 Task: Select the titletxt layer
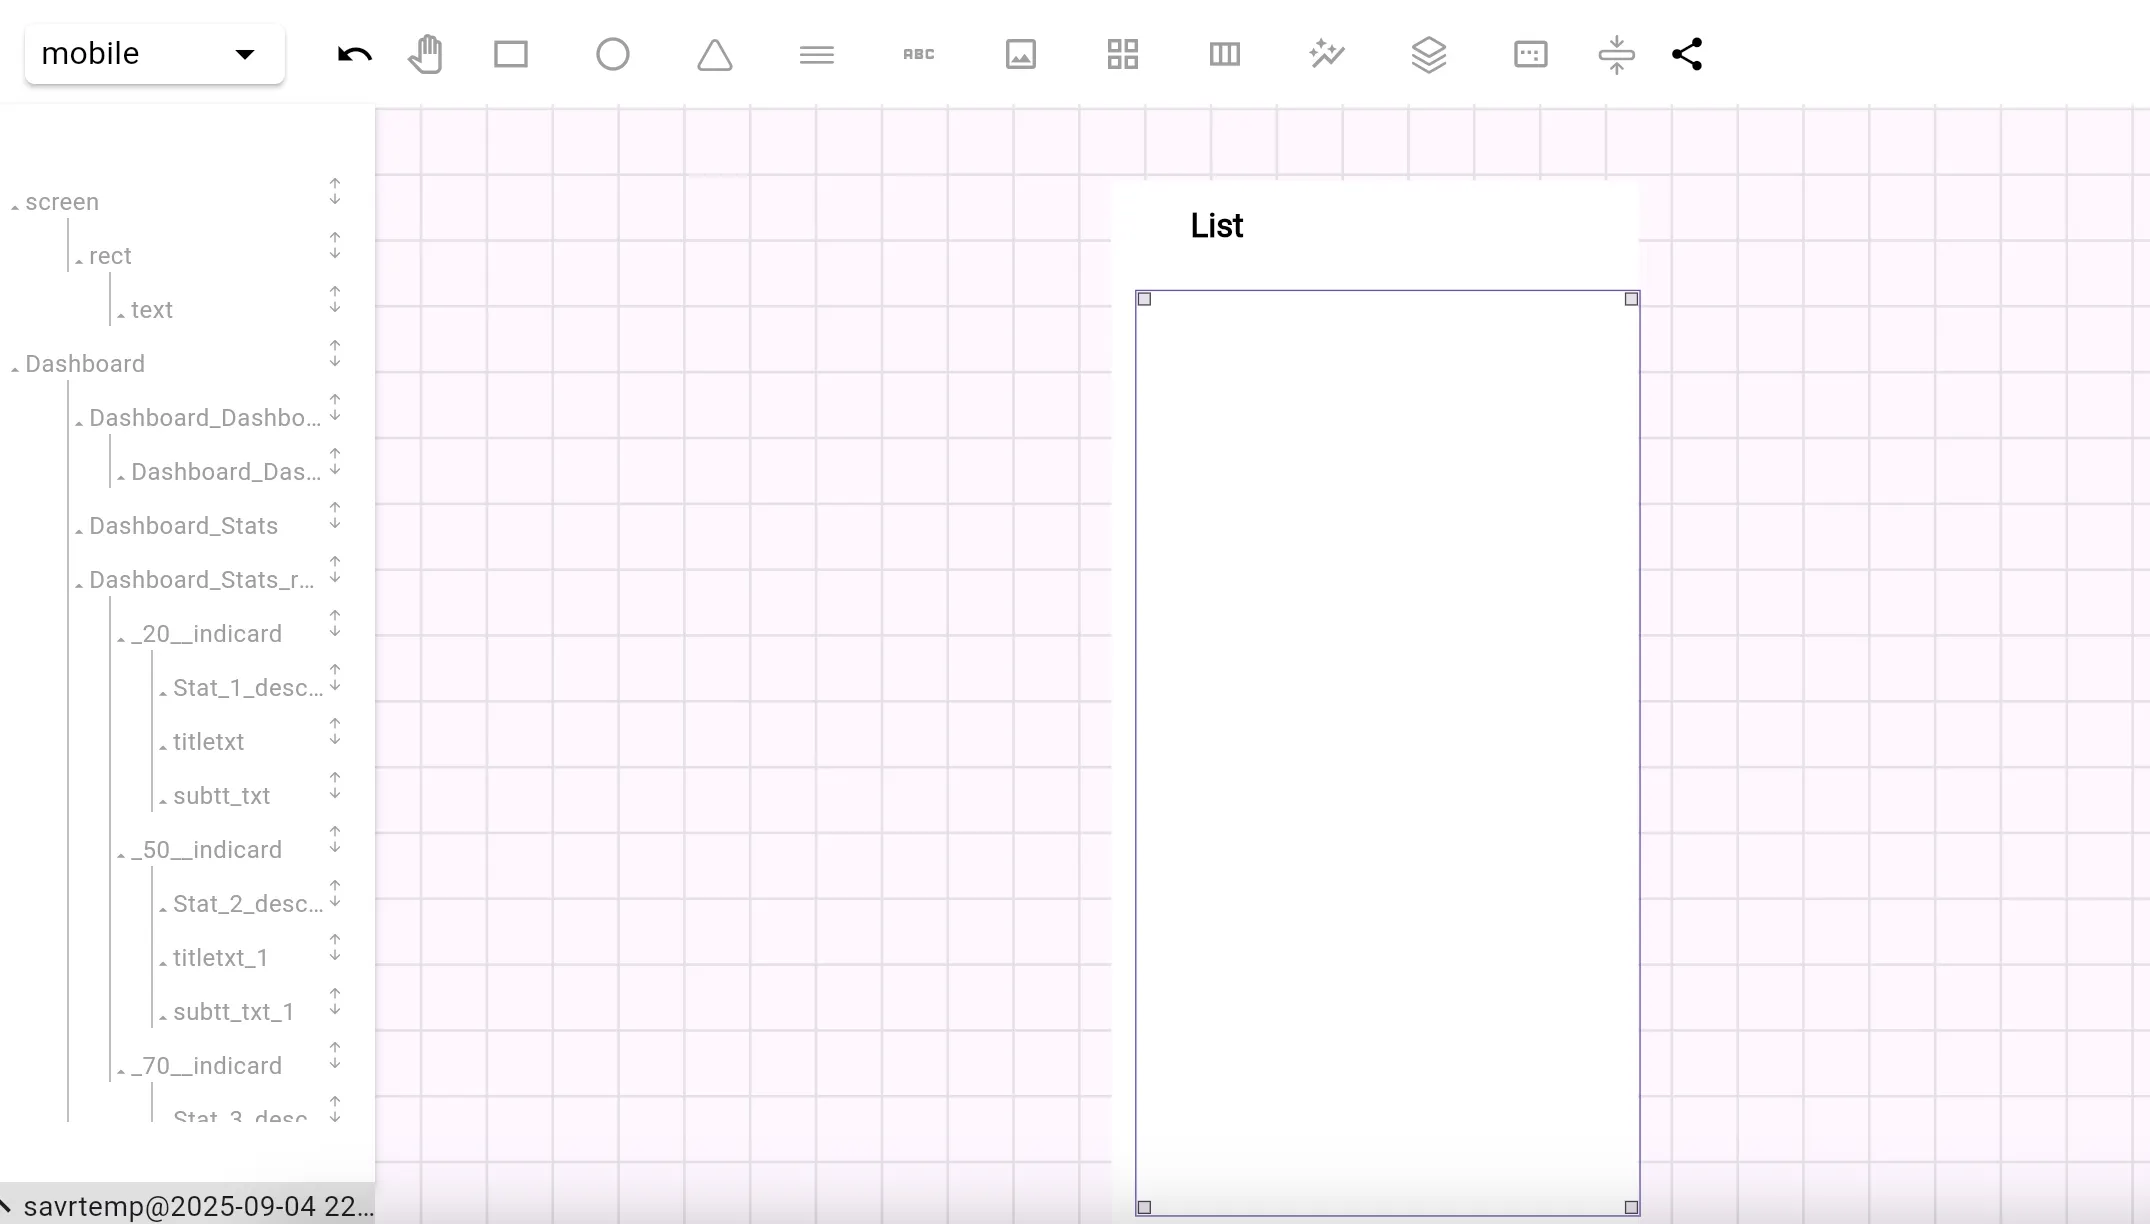tap(208, 742)
